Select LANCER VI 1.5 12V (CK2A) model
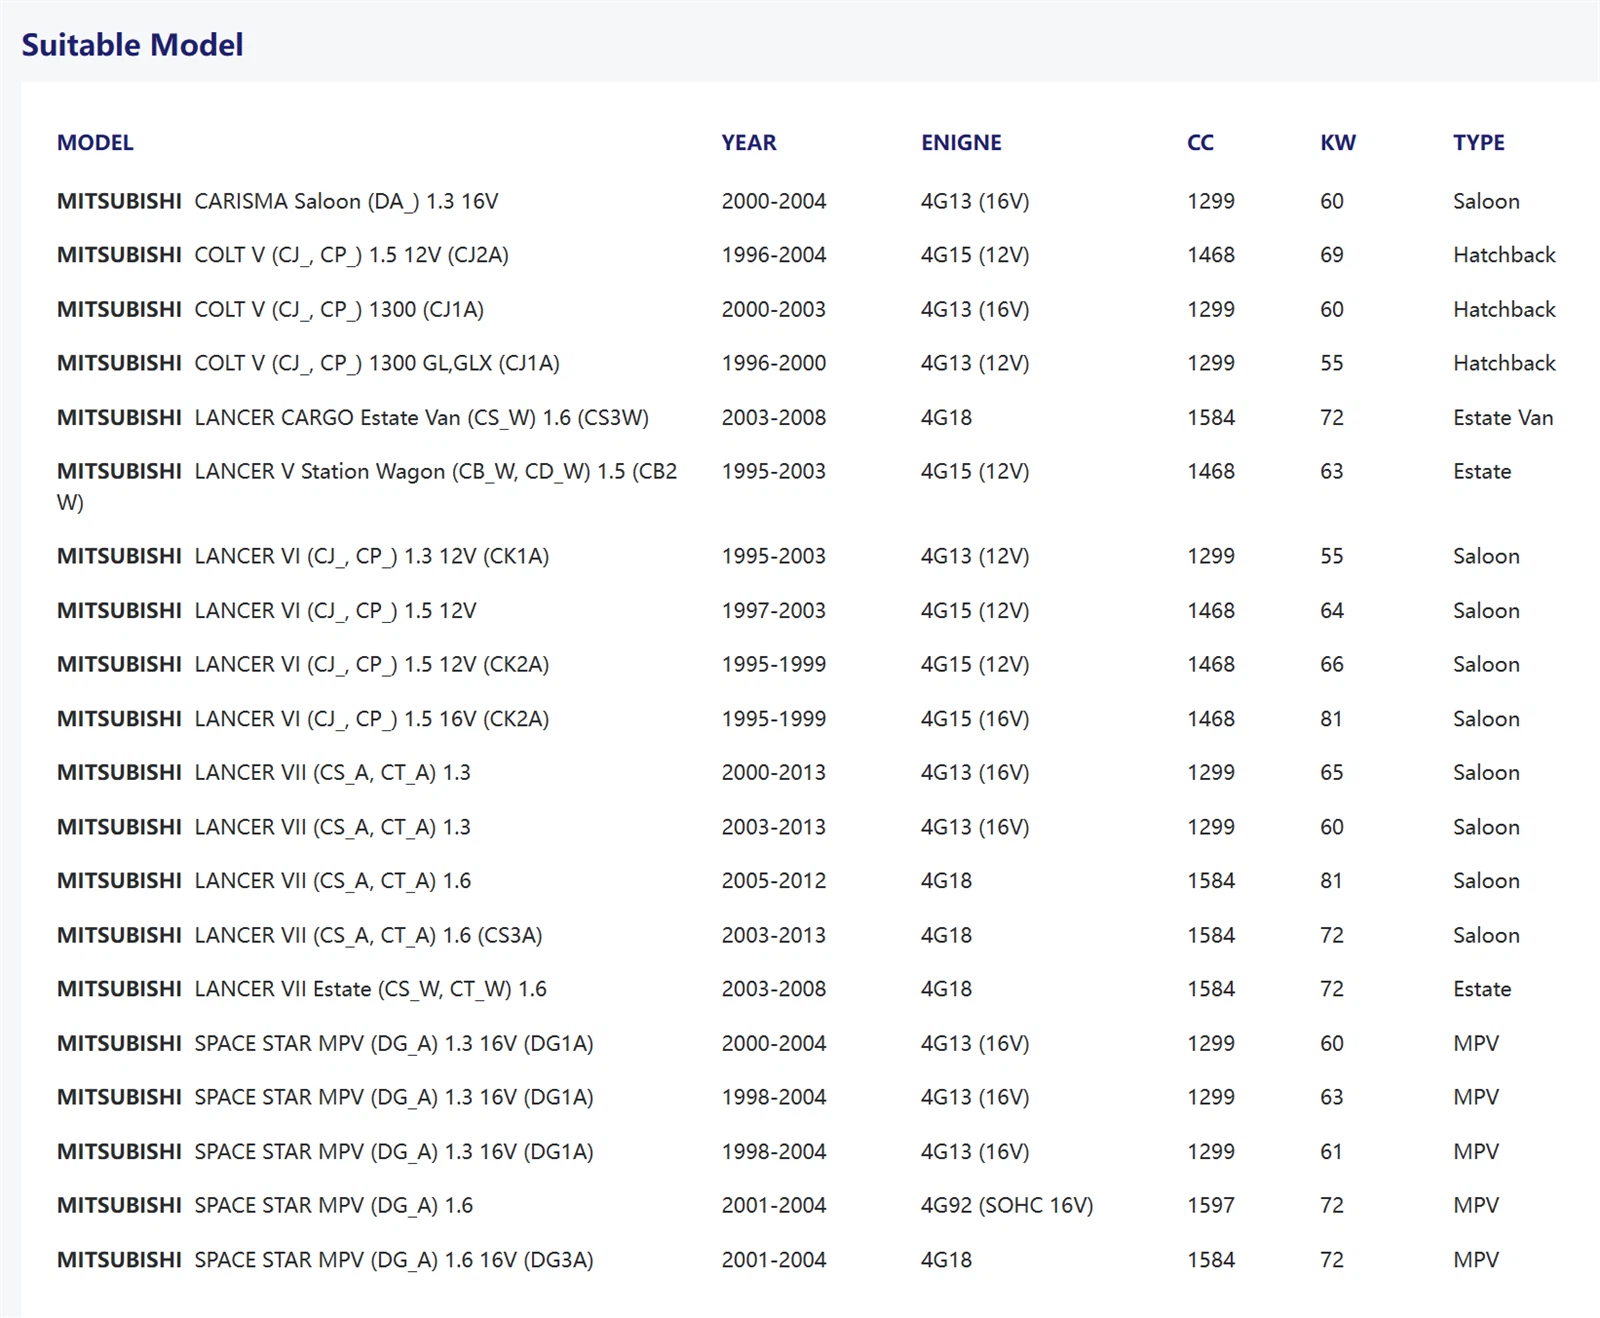The width and height of the screenshot is (1600, 1318). (x=303, y=664)
